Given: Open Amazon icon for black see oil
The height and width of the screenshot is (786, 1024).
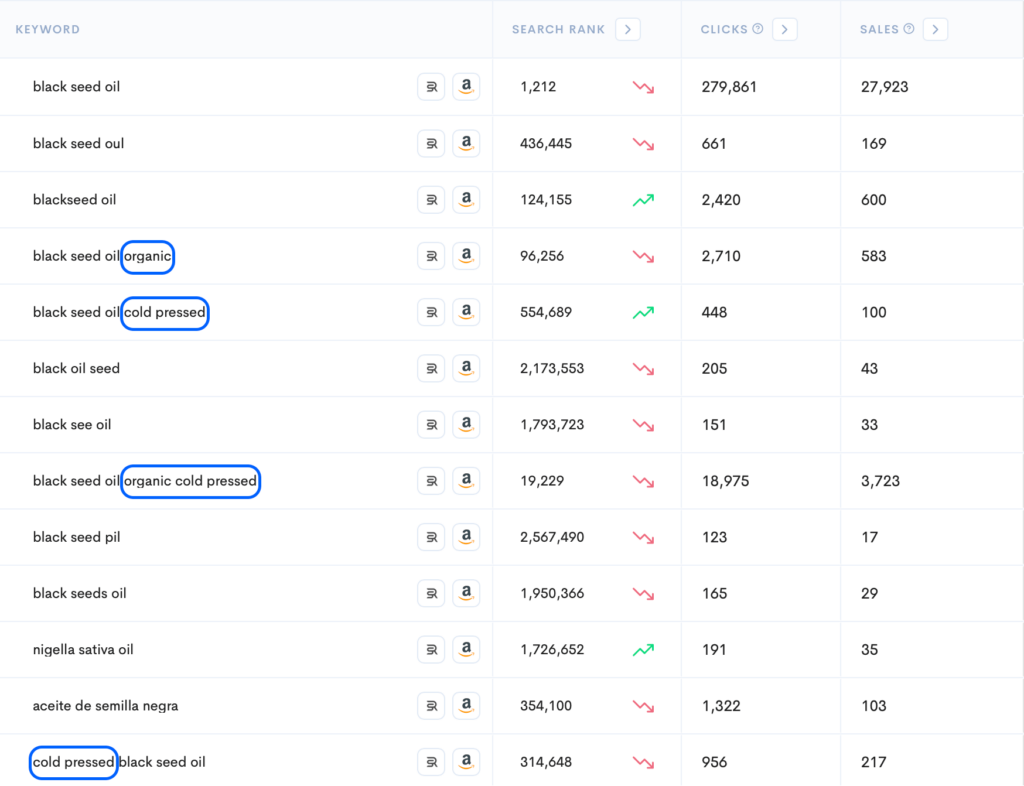Looking at the screenshot, I should coord(466,425).
